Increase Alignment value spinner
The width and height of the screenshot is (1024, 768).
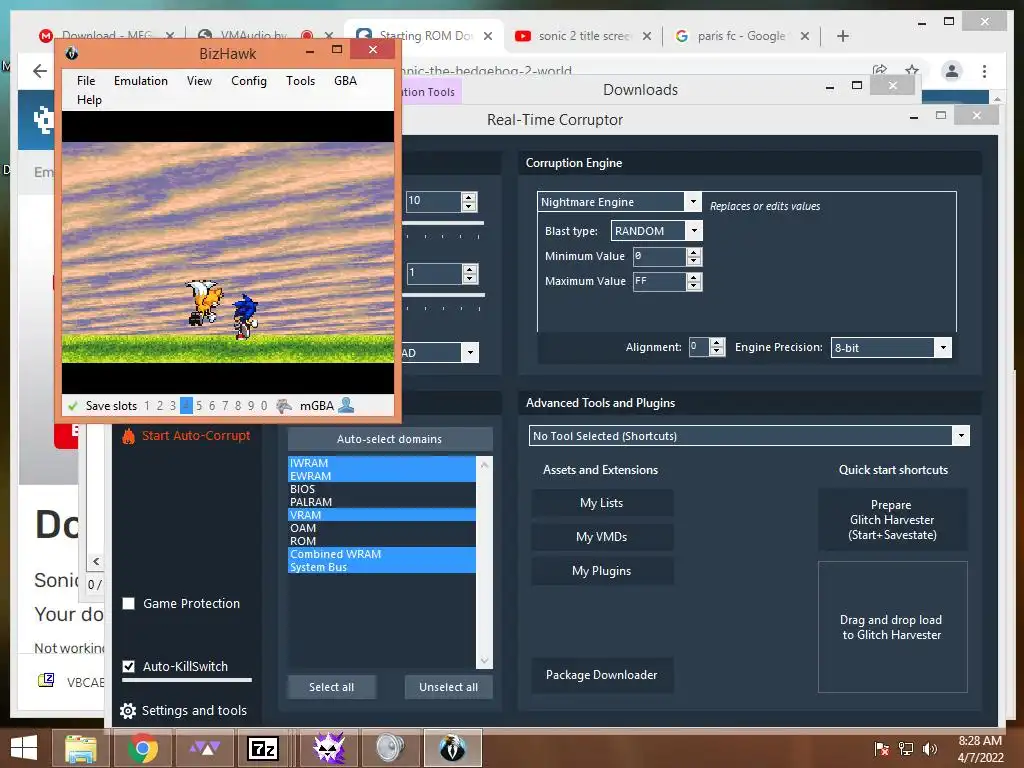(717, 342)
